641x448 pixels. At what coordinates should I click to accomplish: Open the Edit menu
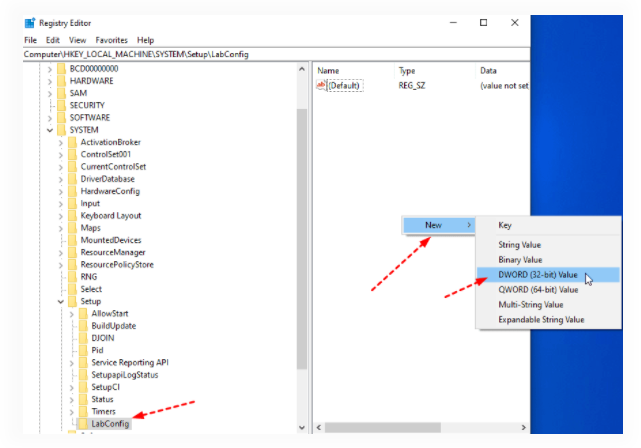click(x=52, y=40)
